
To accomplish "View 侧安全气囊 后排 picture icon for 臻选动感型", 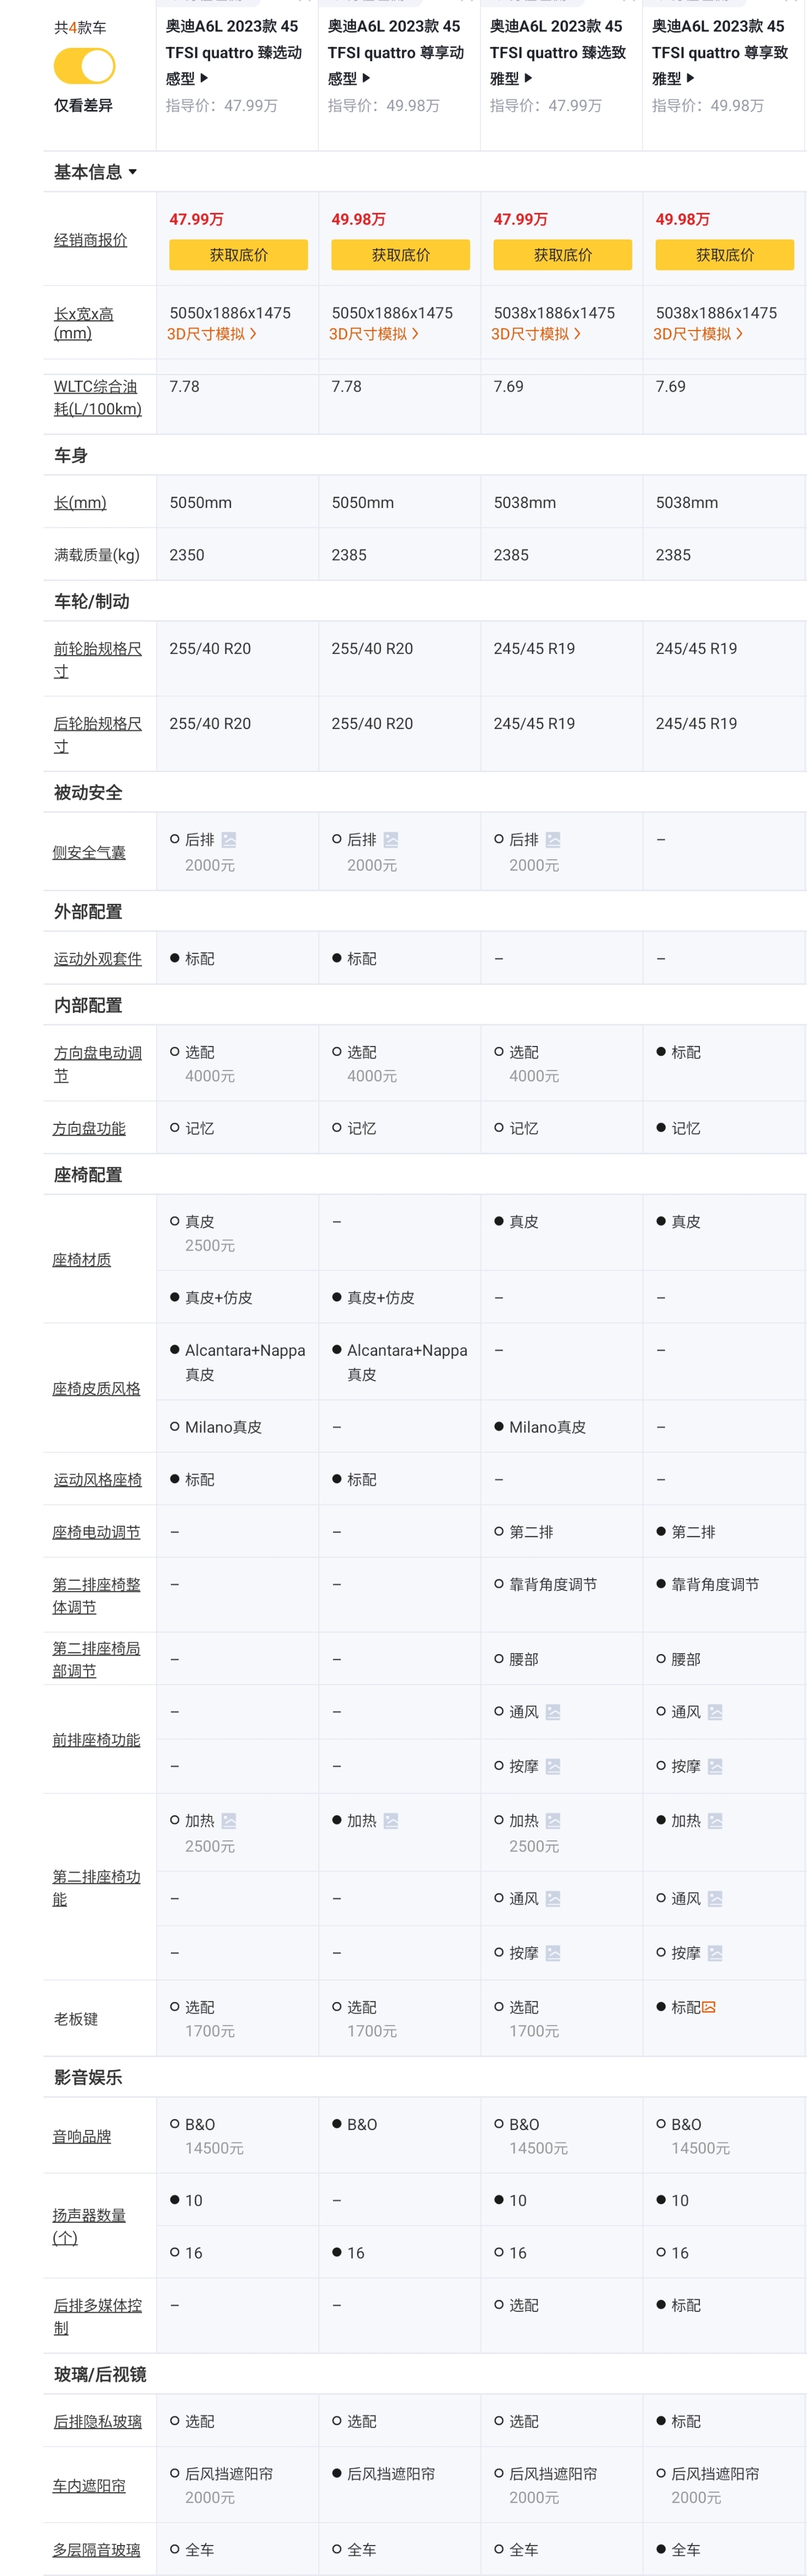I will (229, 840).
